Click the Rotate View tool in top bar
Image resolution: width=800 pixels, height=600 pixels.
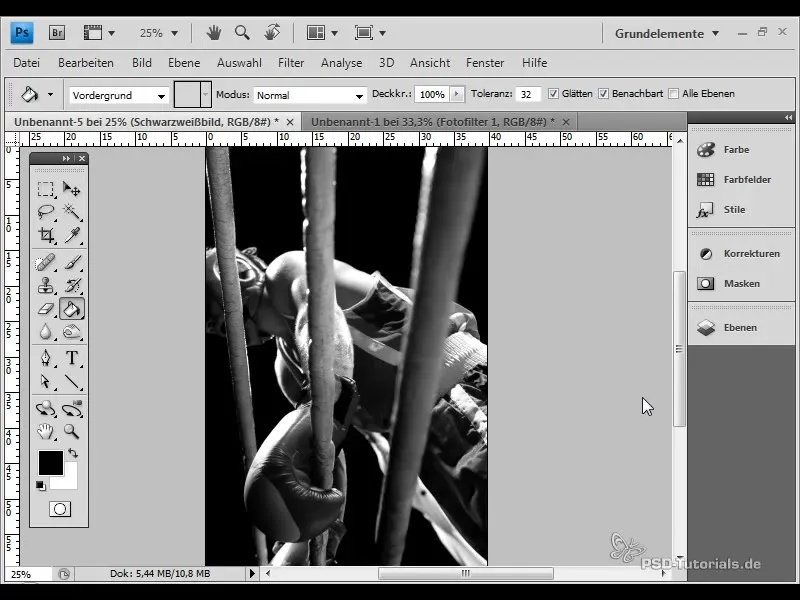coord(272,32)
